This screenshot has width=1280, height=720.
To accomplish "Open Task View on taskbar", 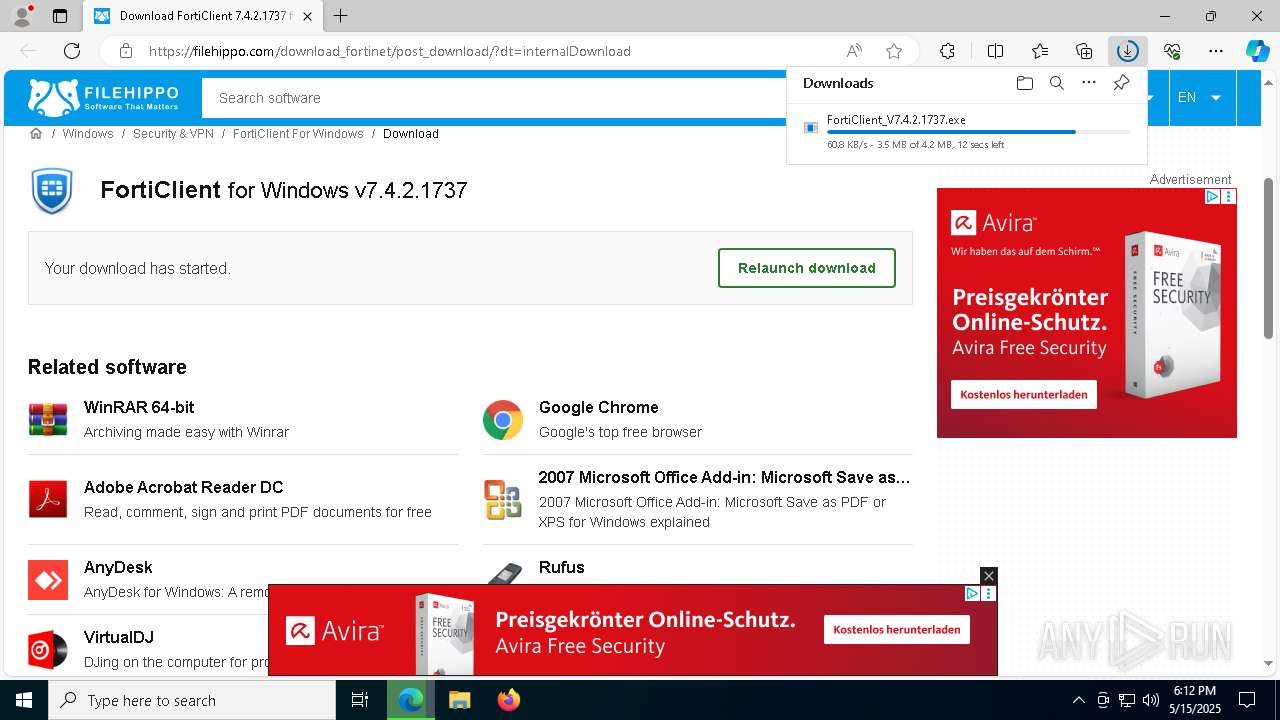I will tap(360, 700).
